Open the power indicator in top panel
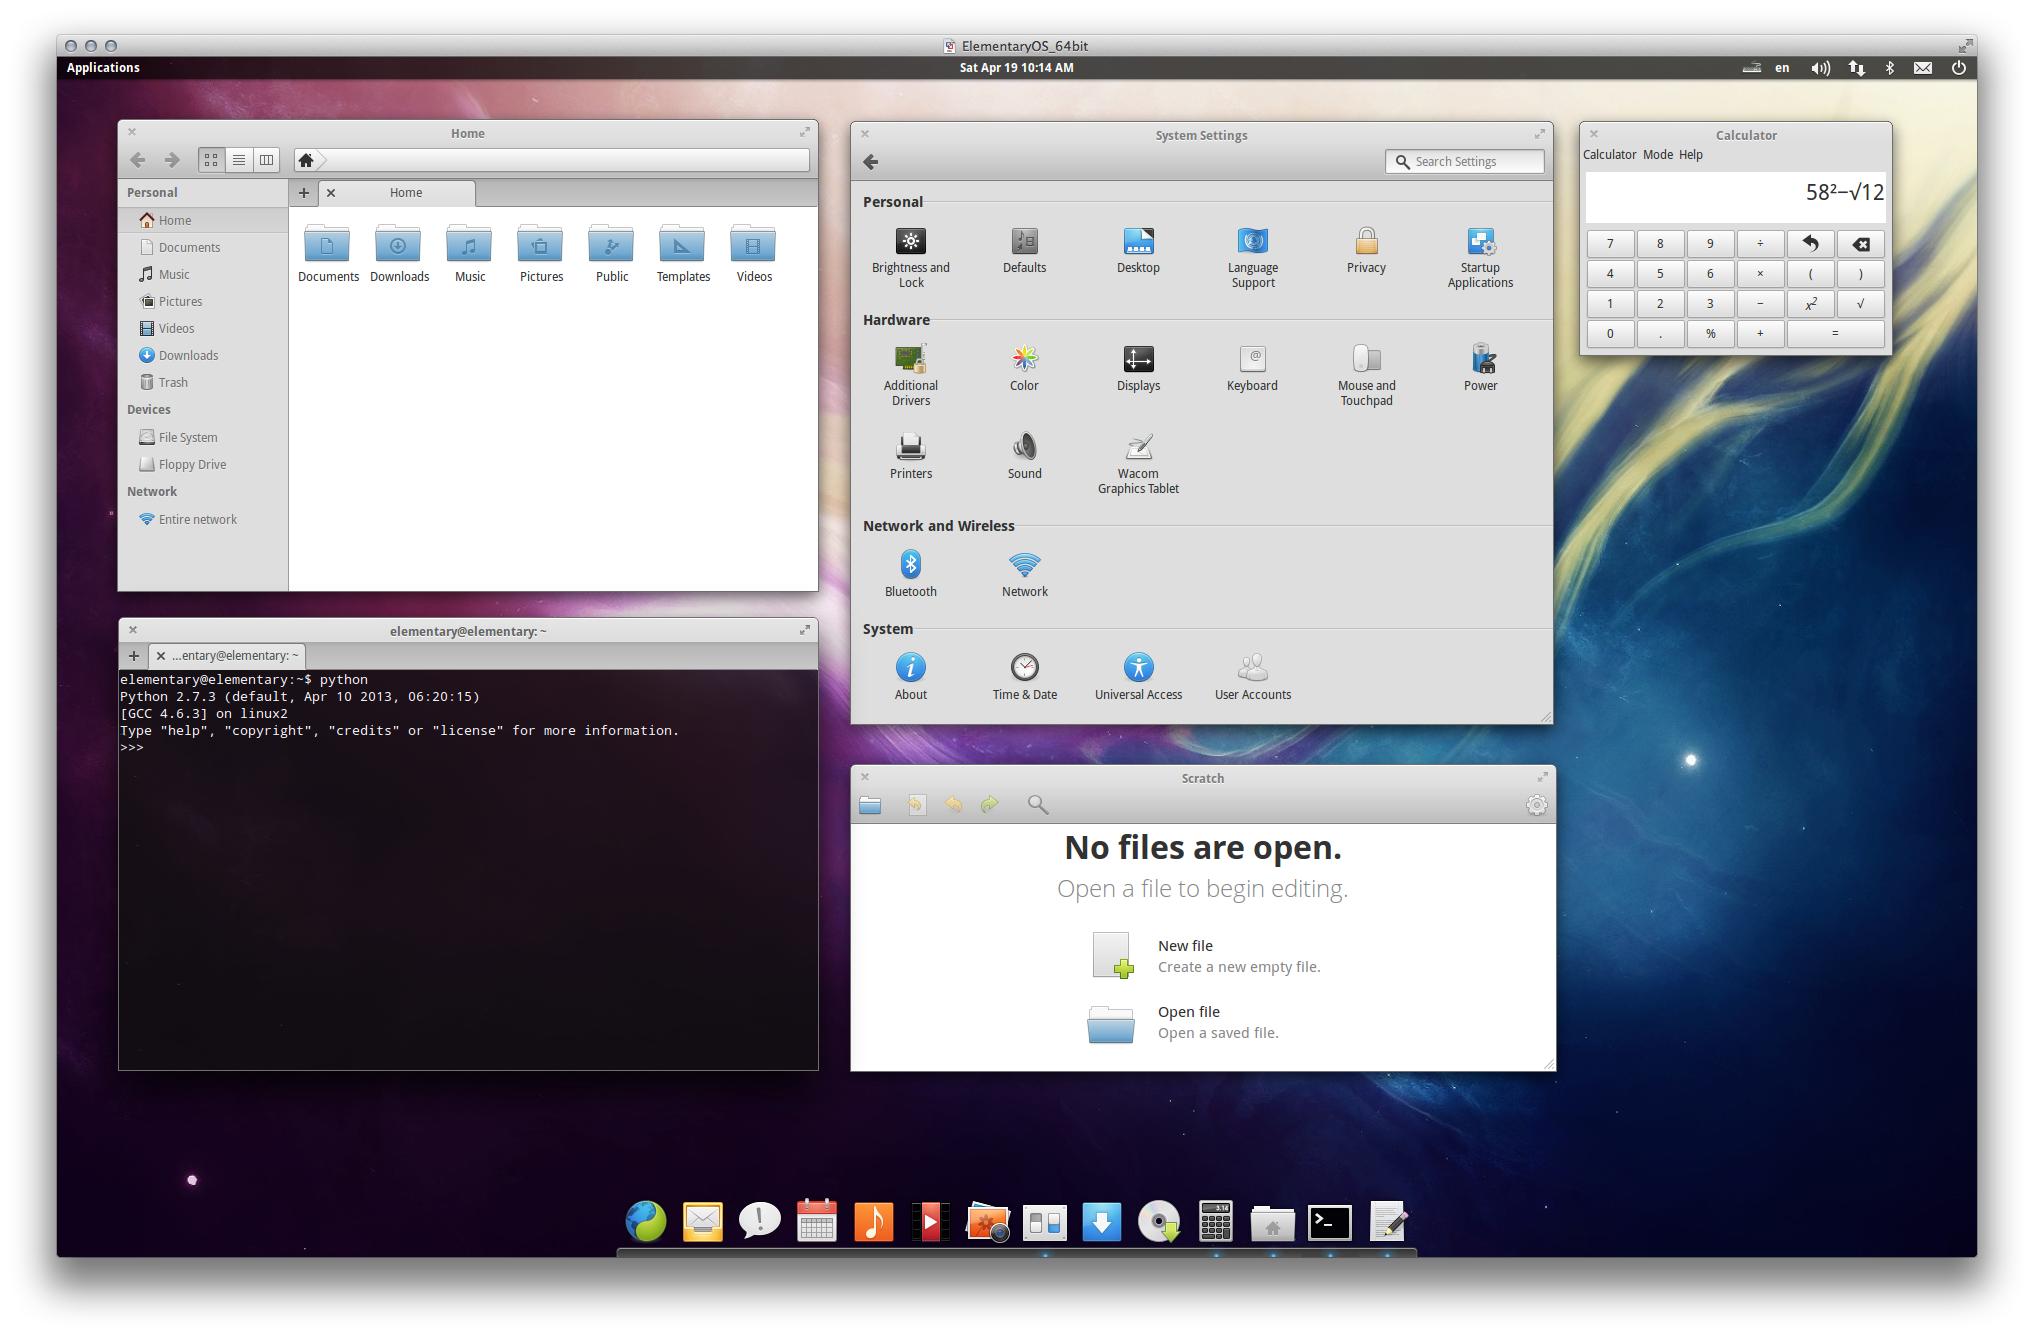Image resolution: width=2034 pixels, height=1336 pixels. point(1958,68)
